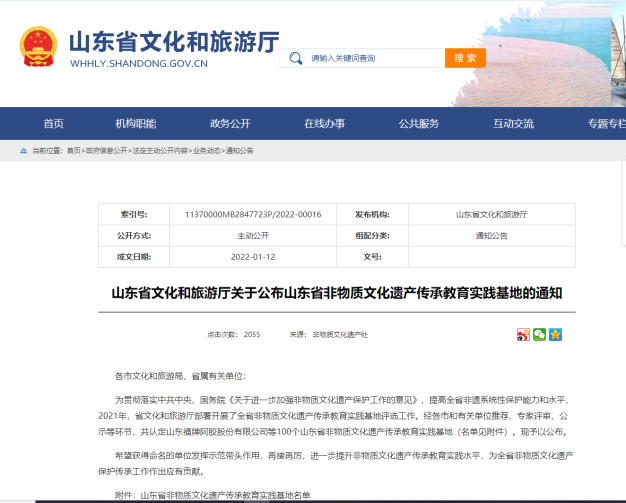The image size is (626, 503).
Task: Click the star favorites share icon
Action: click(x=555, y=334)
